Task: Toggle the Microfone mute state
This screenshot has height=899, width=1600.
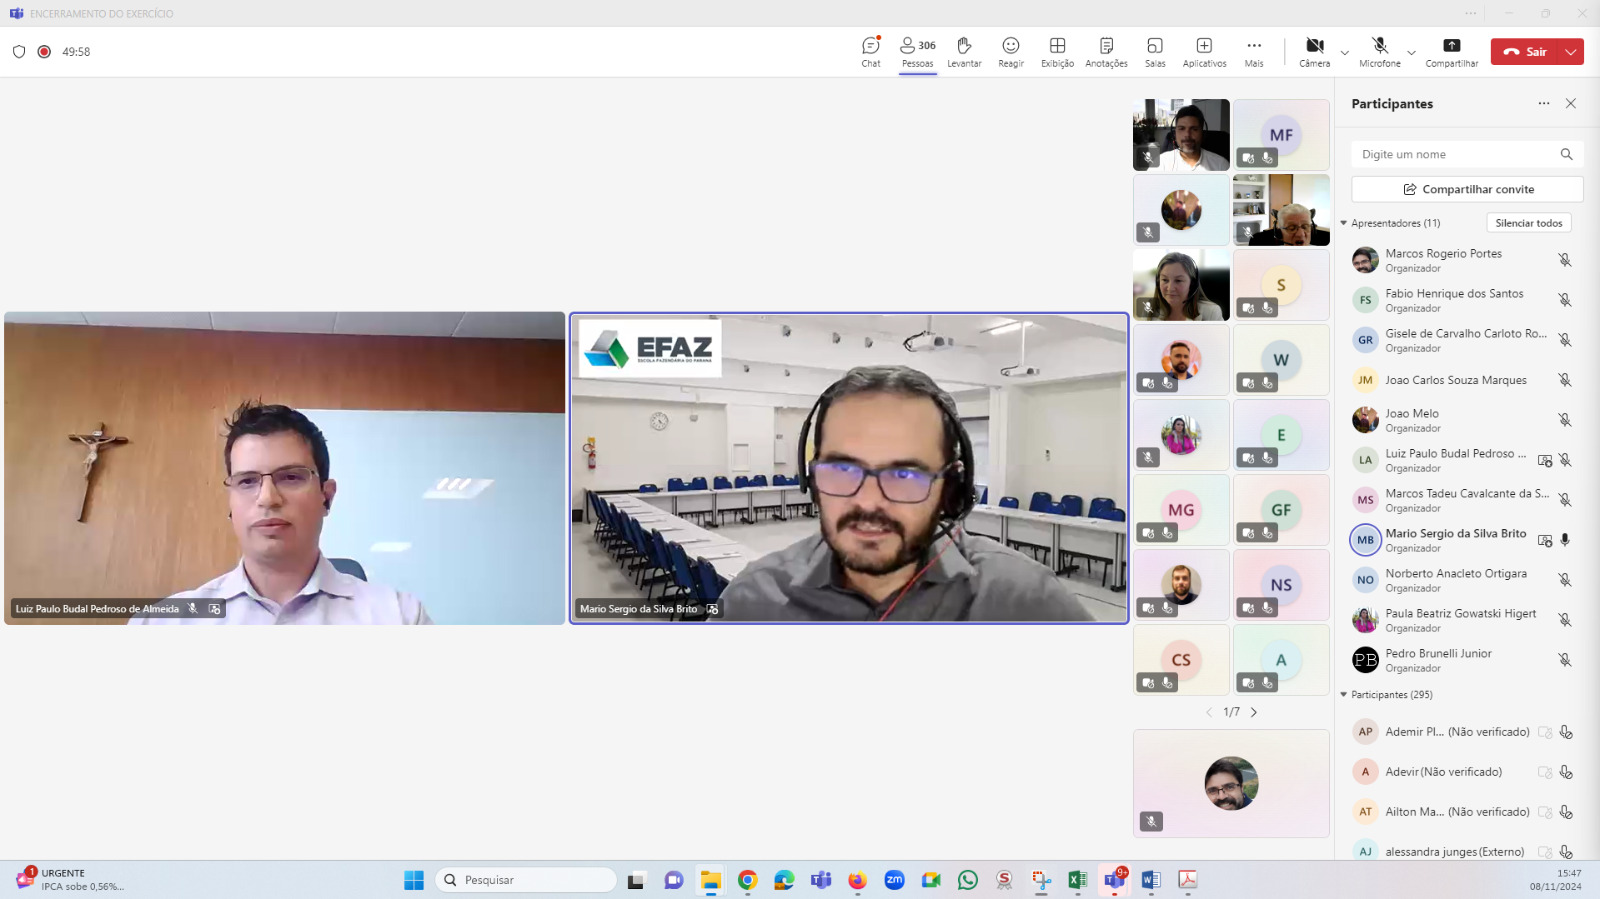Action: (1380, 52)
